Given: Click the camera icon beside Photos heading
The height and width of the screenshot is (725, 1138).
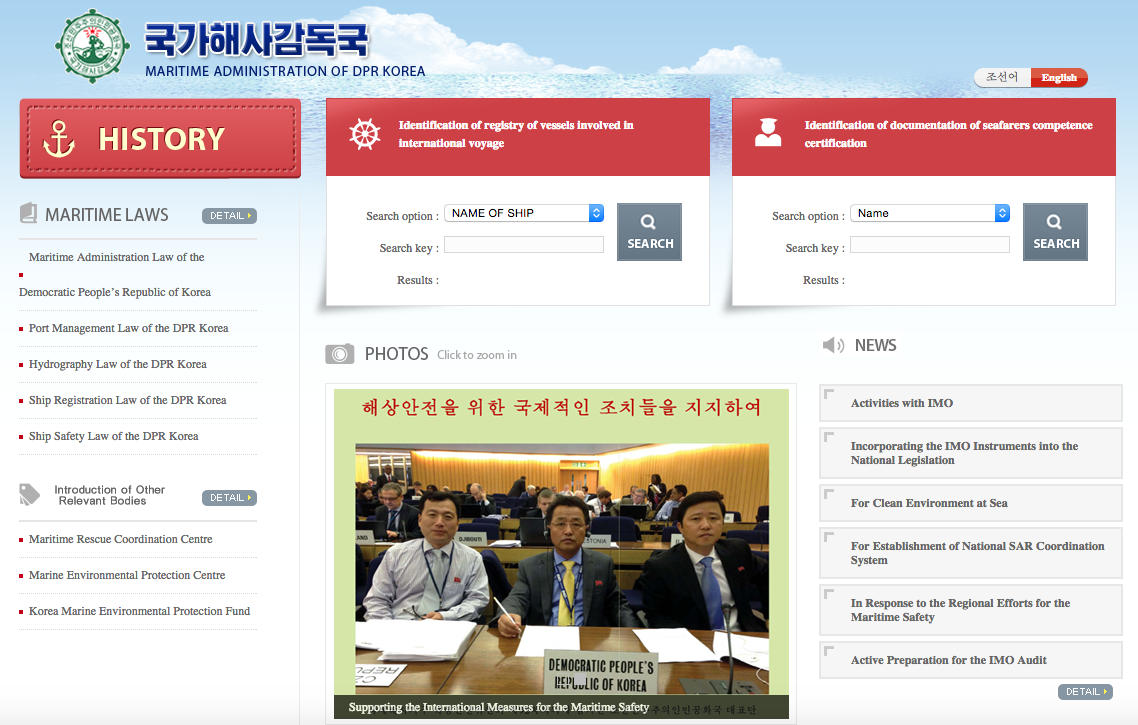Looking at the screenshot, I should click(x=340, y=354).
